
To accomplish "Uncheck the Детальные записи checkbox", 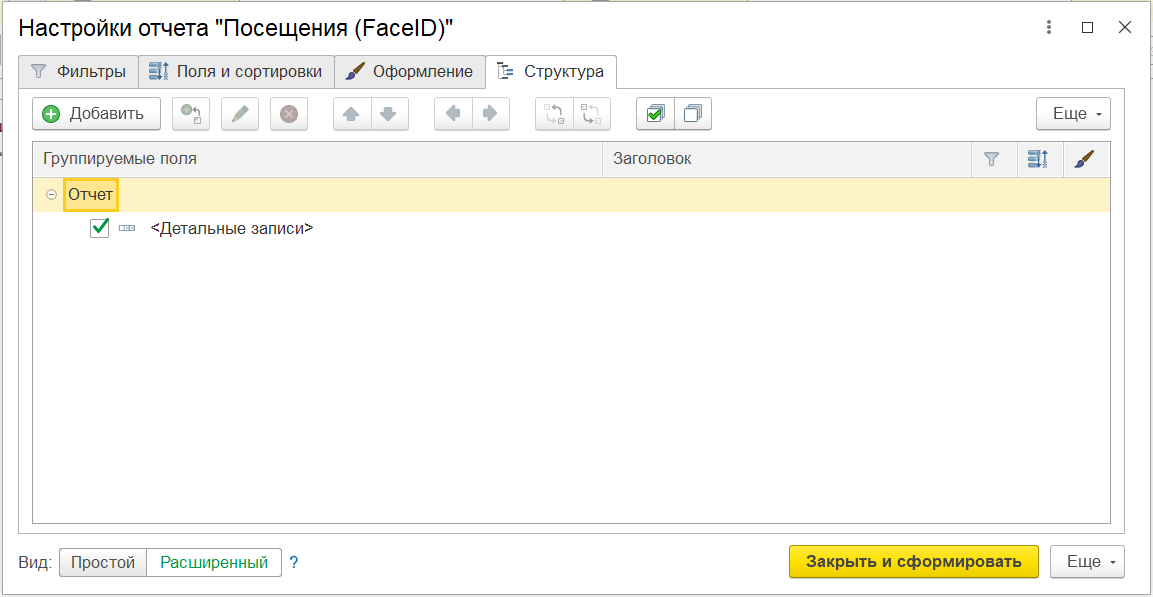I will click(x=100, y=228).
